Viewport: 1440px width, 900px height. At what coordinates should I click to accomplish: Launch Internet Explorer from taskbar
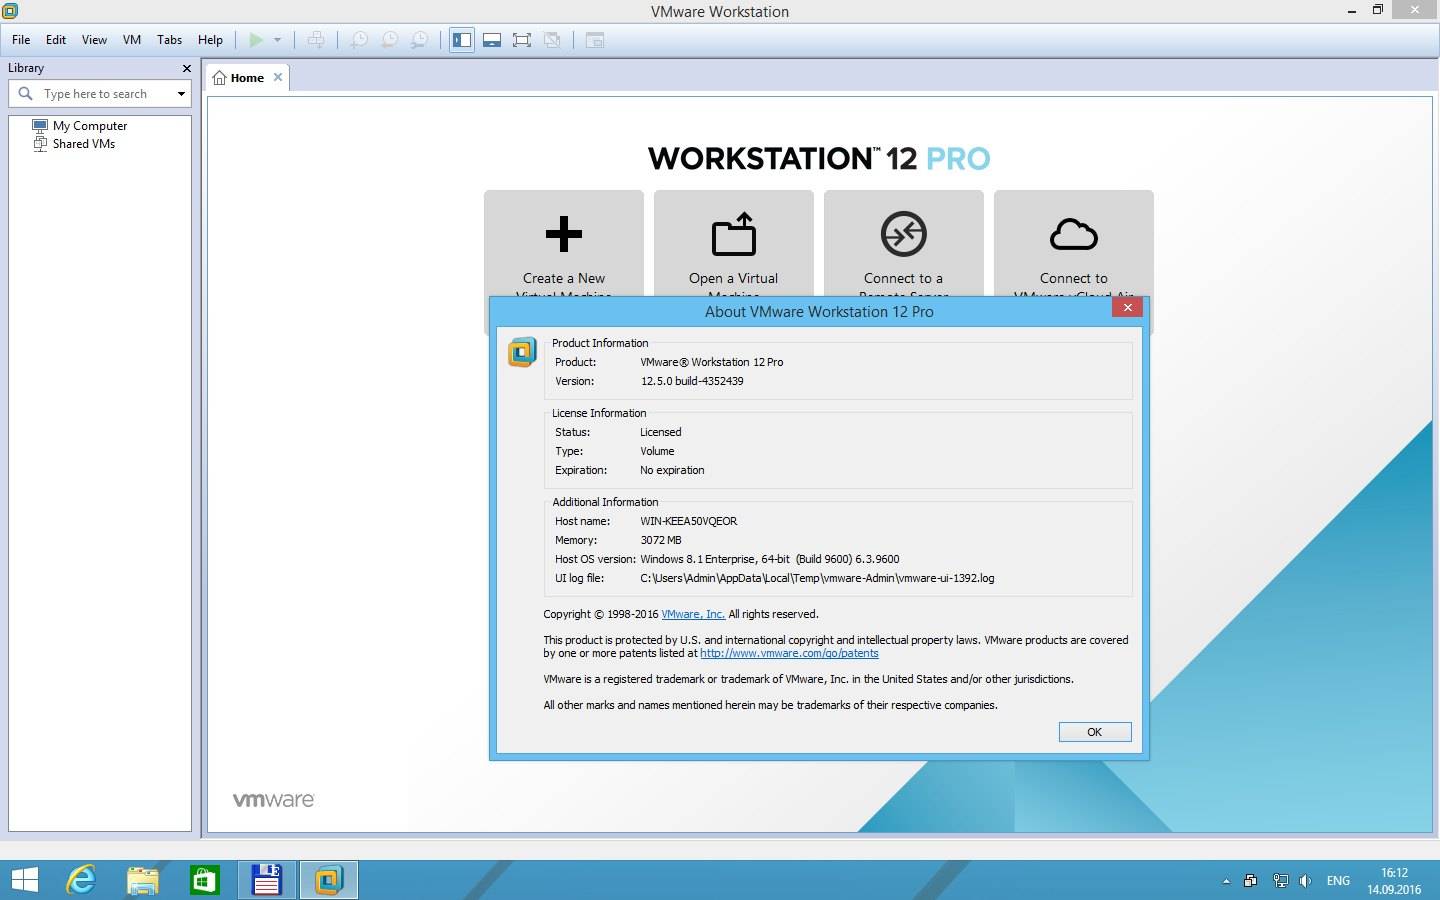[x=81, y=880]
